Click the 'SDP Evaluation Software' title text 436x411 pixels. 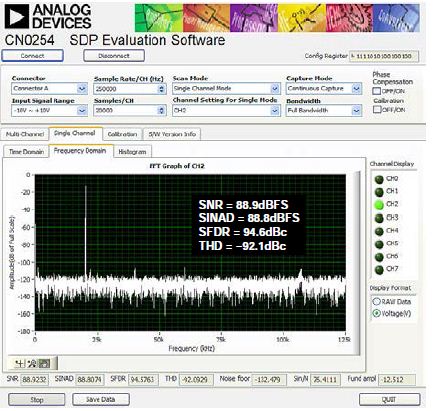[x=147, y=40]
